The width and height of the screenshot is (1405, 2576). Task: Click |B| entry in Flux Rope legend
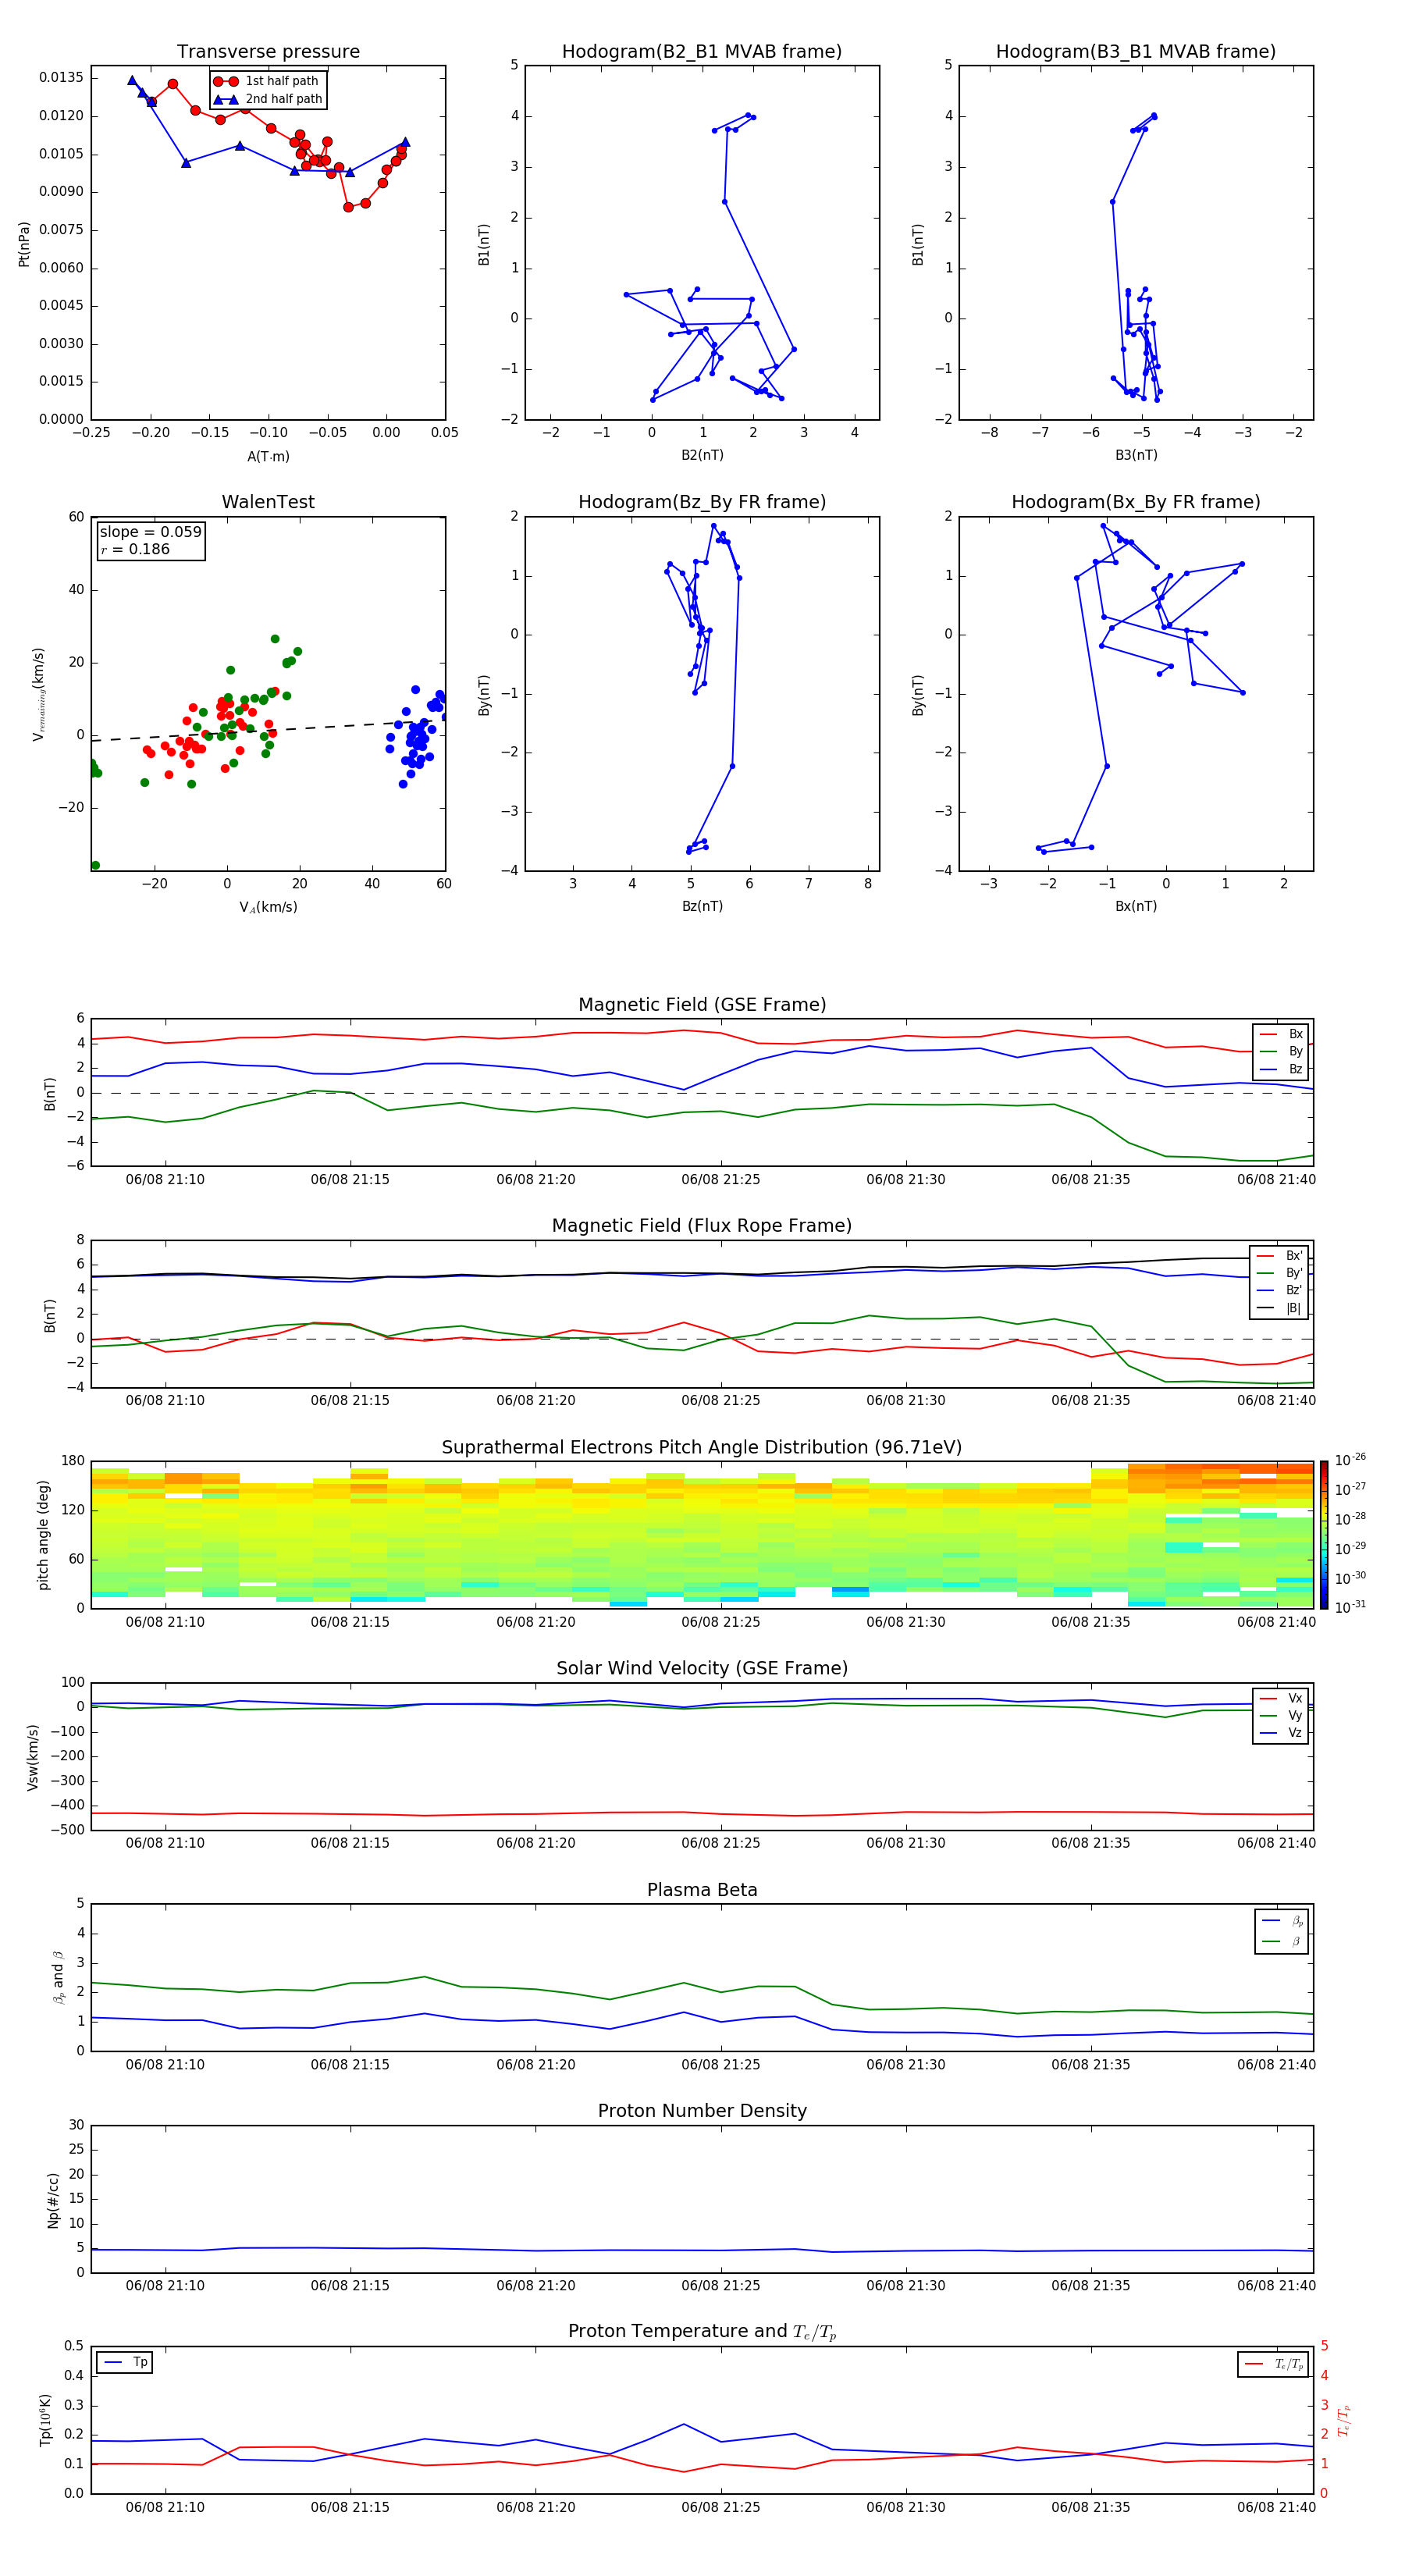[x=1280, y=1308]
